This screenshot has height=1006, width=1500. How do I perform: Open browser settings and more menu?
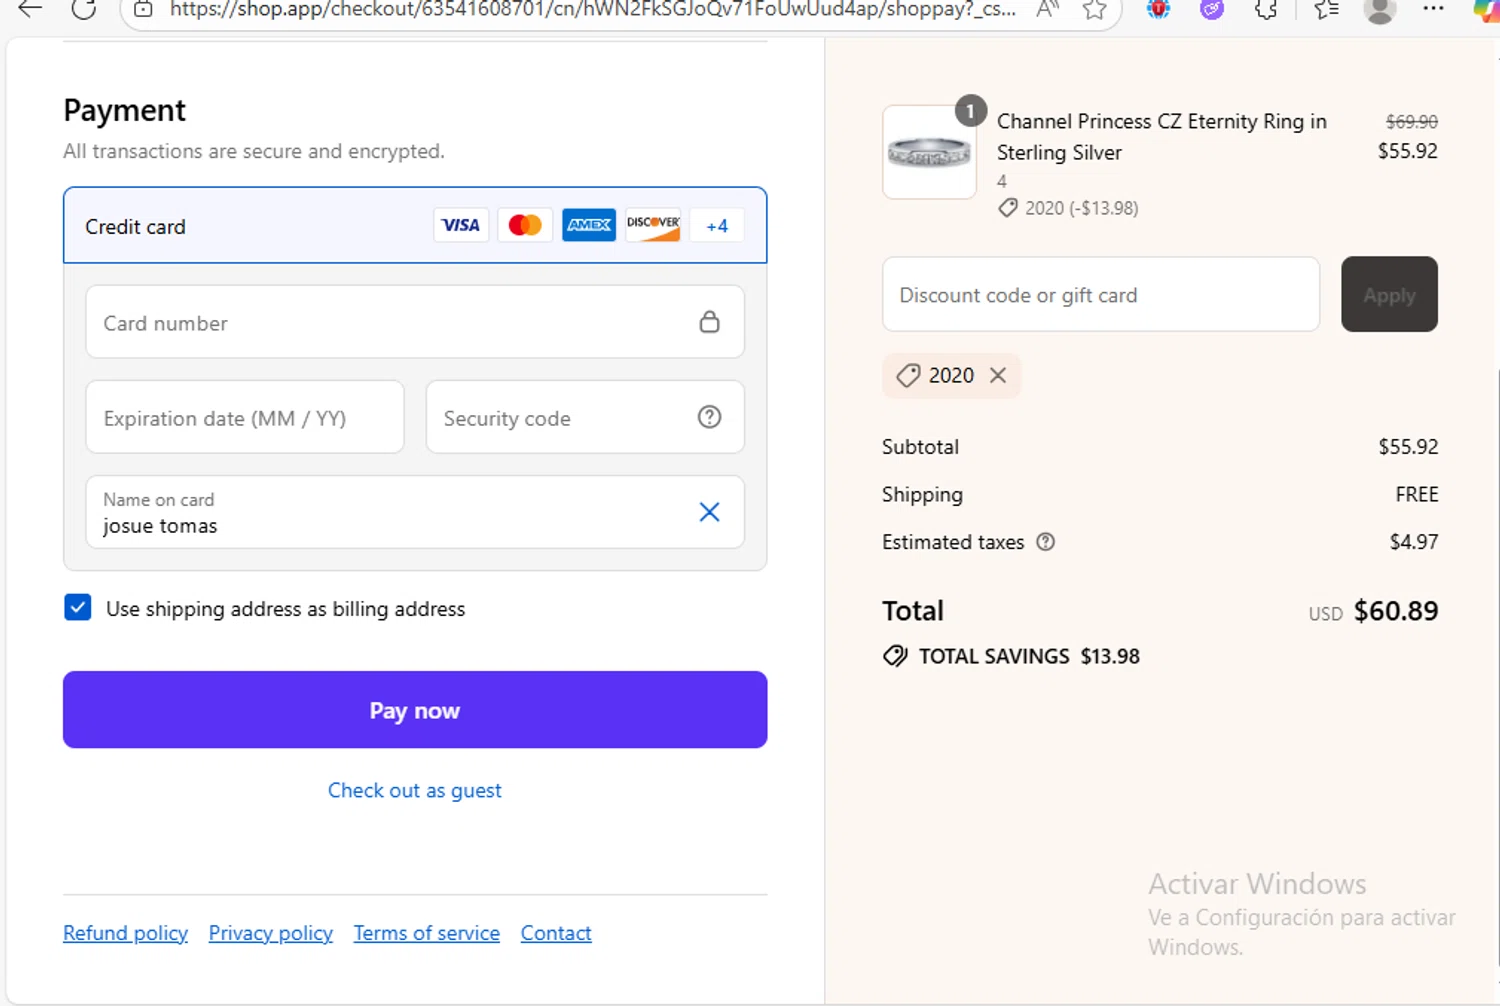(1433, 9)
